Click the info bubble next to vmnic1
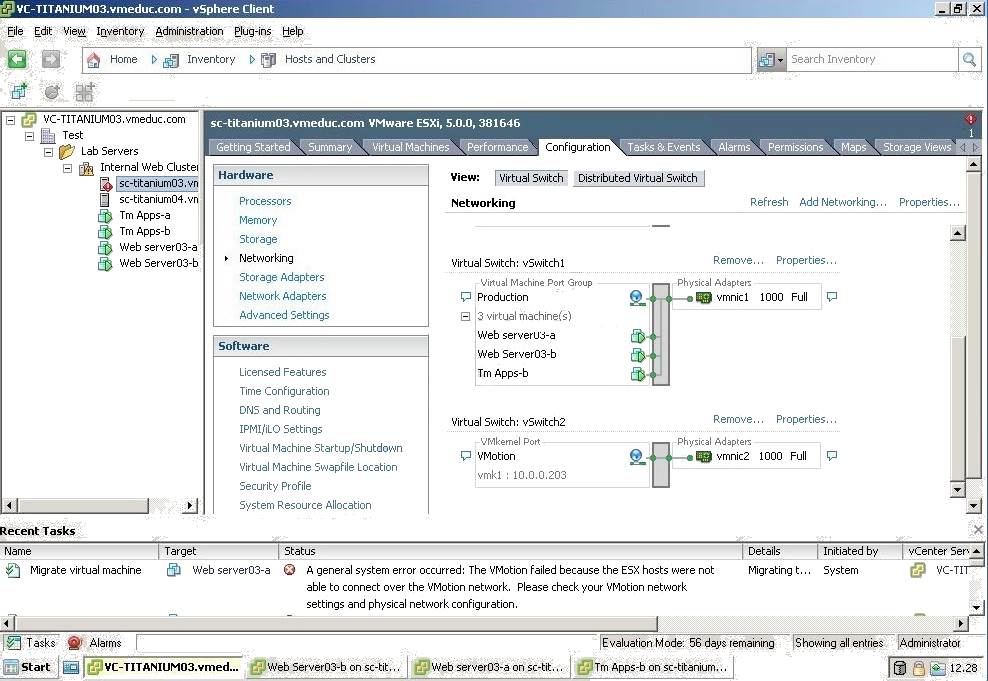Image resolution: width=988 pixels, height=681 pixels. coord(832,297)
